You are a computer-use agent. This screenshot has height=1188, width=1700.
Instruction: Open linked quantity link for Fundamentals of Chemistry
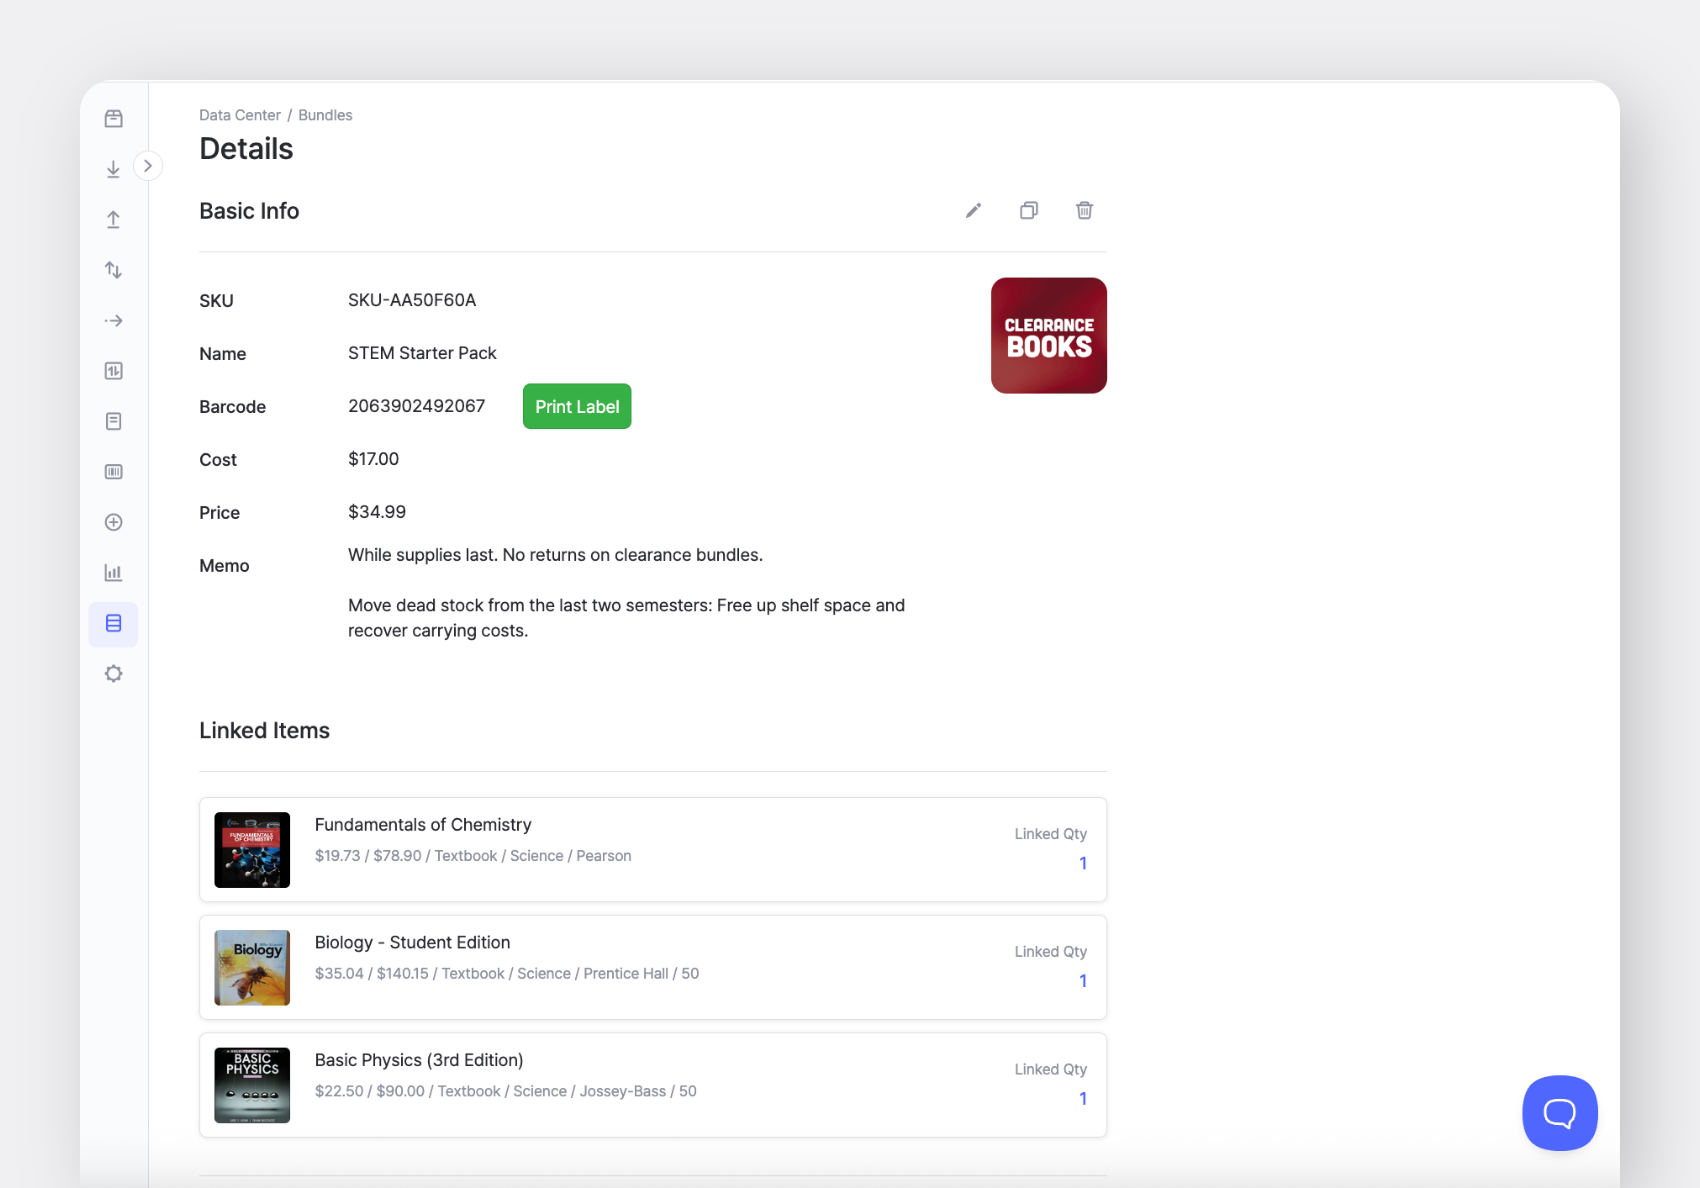click(1083, 863)
